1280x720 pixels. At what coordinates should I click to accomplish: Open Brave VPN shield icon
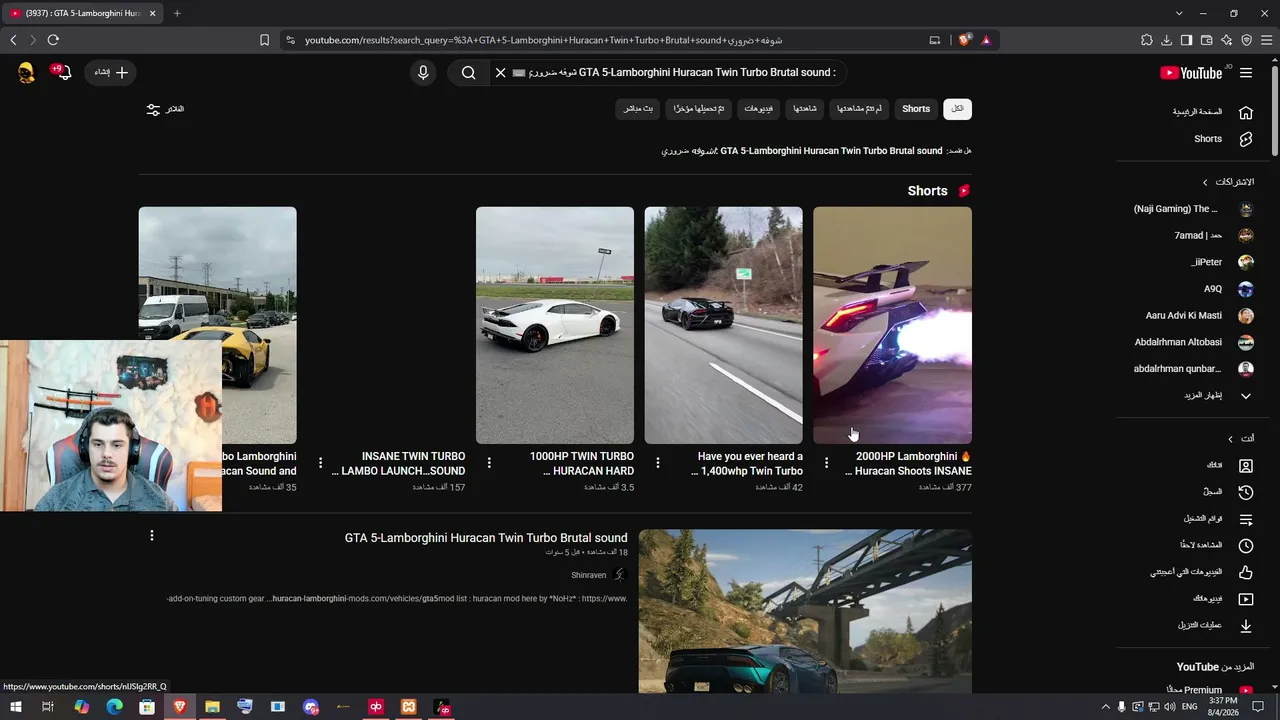pyautogui.click(x=1246, y=40)
